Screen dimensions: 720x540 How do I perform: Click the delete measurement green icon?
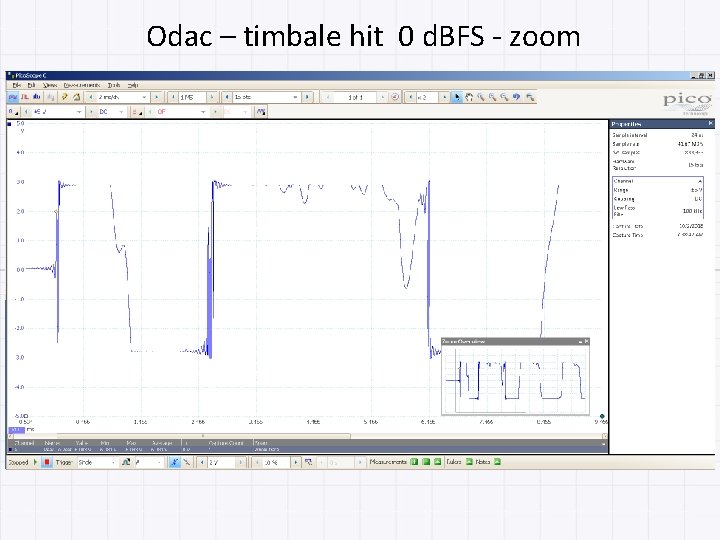coord(438,462)
